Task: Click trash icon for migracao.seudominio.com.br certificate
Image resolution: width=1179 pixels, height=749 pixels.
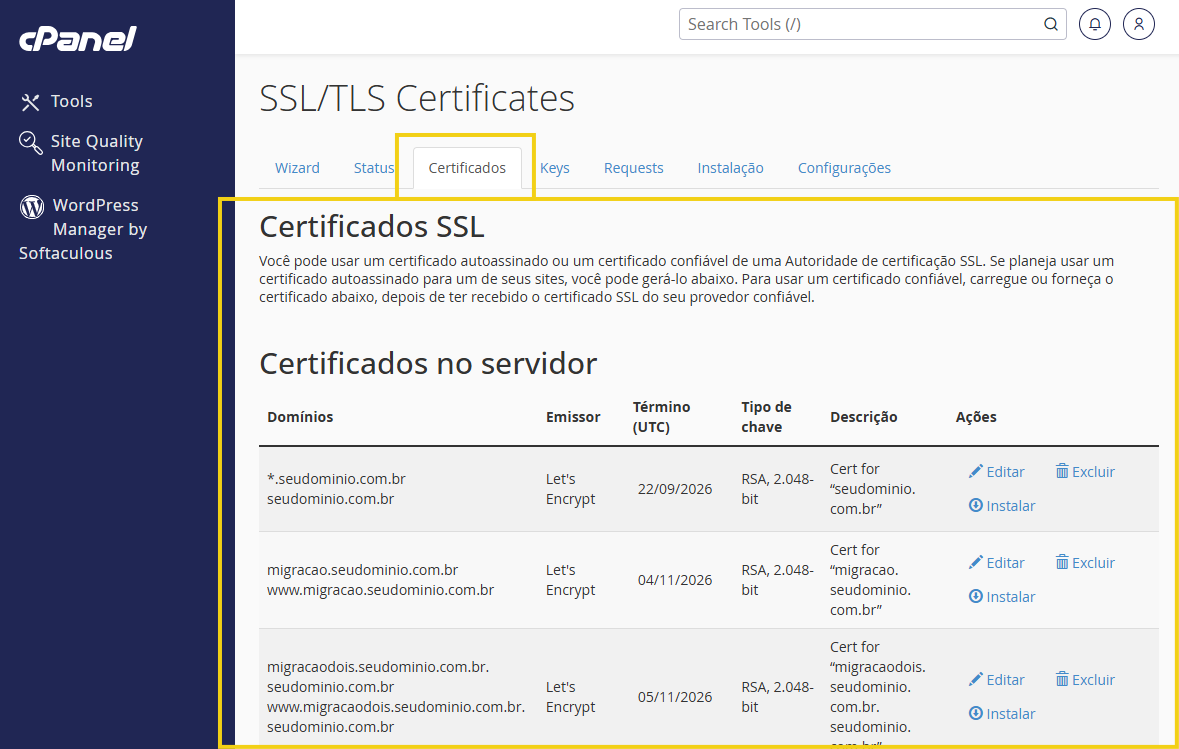Action: point(1062,563)
